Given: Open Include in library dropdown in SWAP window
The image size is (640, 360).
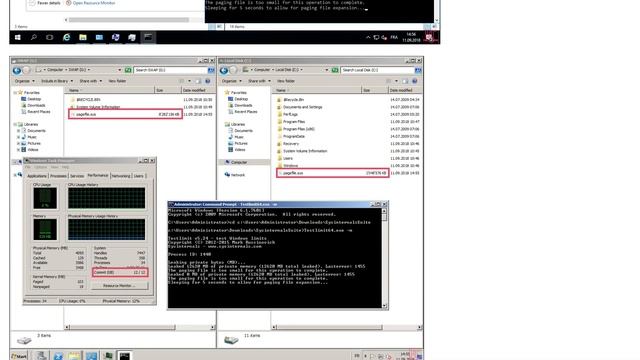Looking at the screenshot, I should click(x=57, y=81).
